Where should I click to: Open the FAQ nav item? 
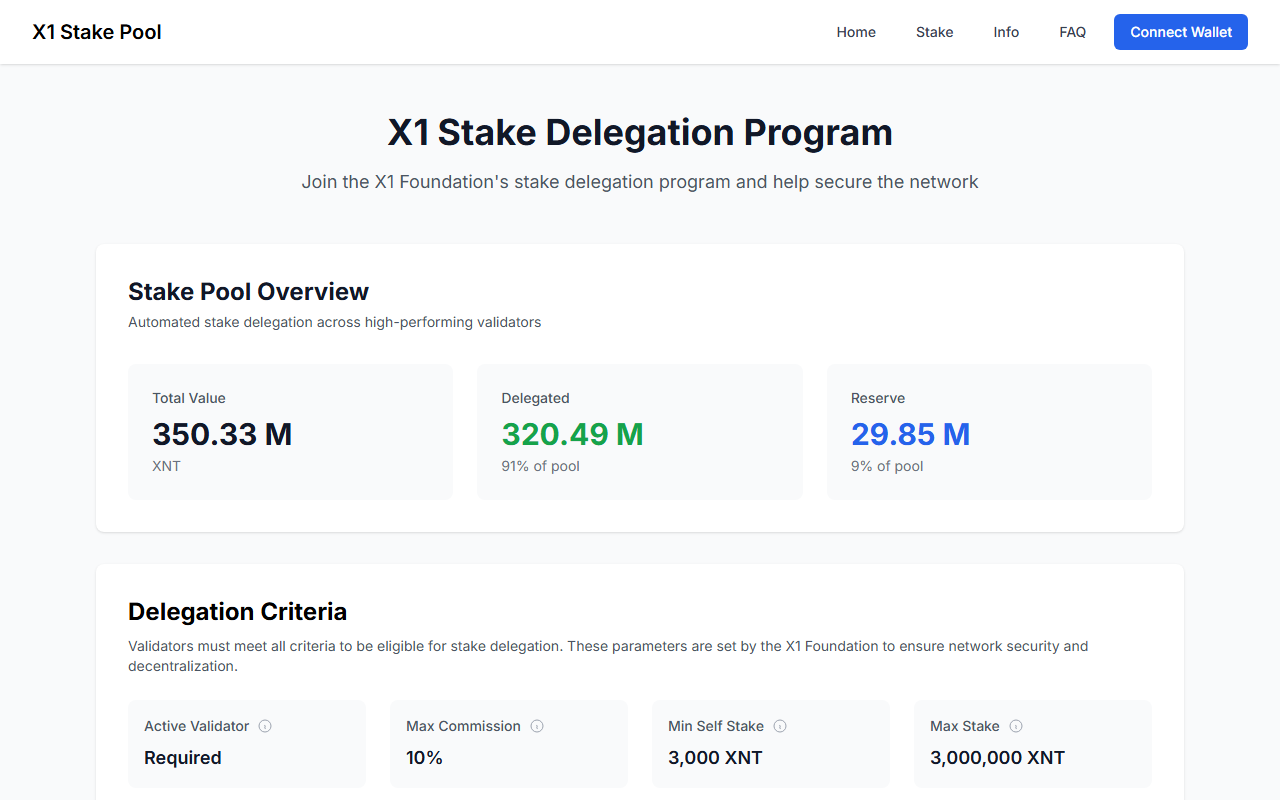1072,32
